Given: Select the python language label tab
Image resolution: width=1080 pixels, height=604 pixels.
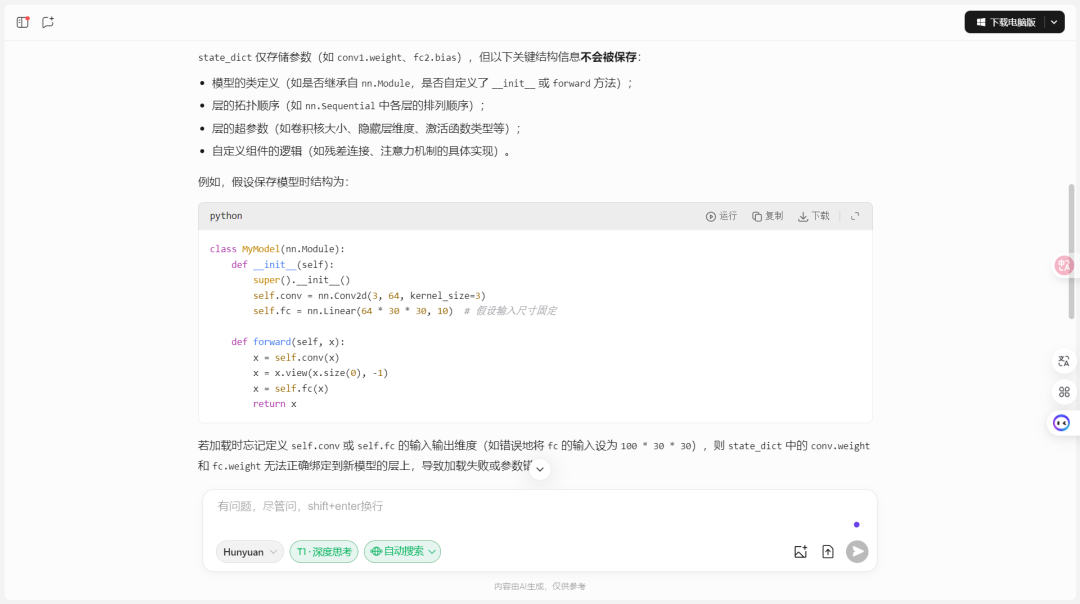Looking at the screenshot, I should coord(225,215).
